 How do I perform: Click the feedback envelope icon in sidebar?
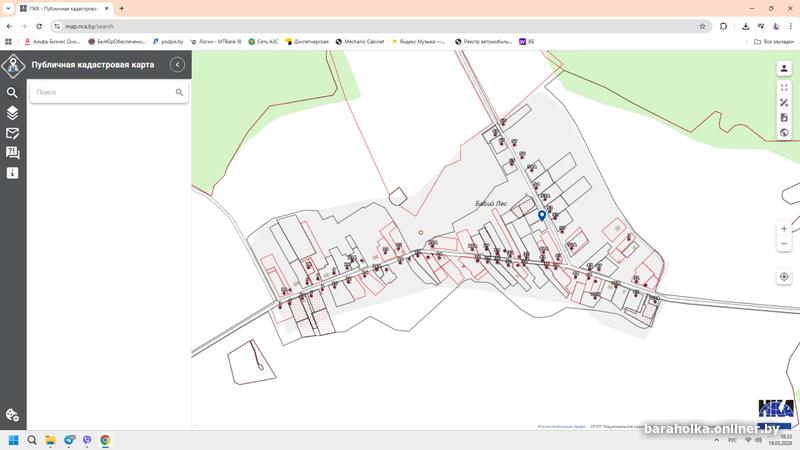click(x=13, y=133)
